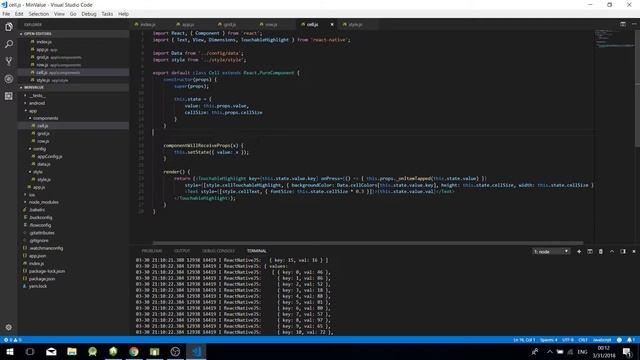Viewport: 640px width, 360px height.
Task: Change language mode via 'JavaScript' status item
Action: (x=602, y=340)
